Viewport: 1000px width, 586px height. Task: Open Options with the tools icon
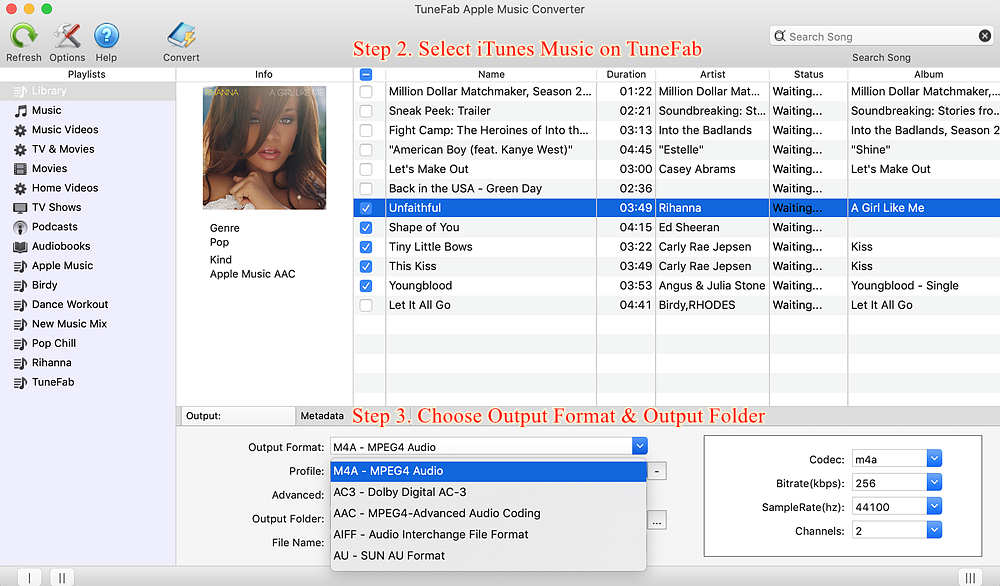click(x=67, y=37)
